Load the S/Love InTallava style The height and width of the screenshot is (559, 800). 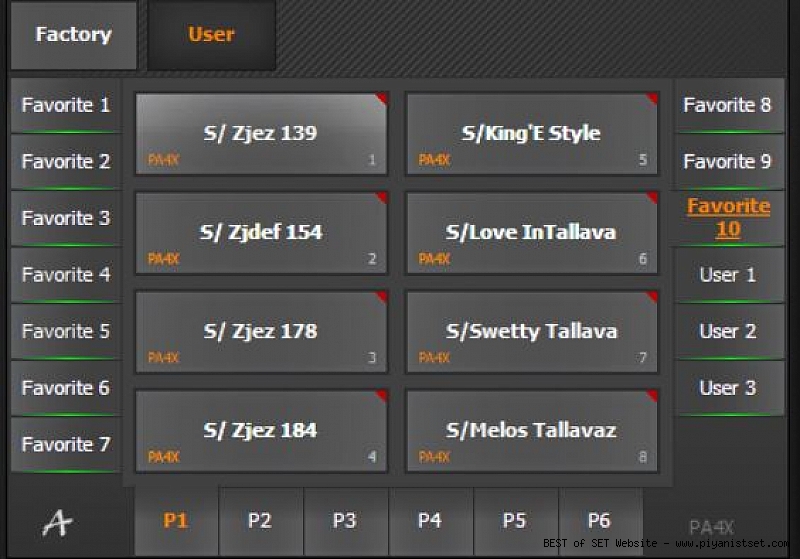point(531,233)
